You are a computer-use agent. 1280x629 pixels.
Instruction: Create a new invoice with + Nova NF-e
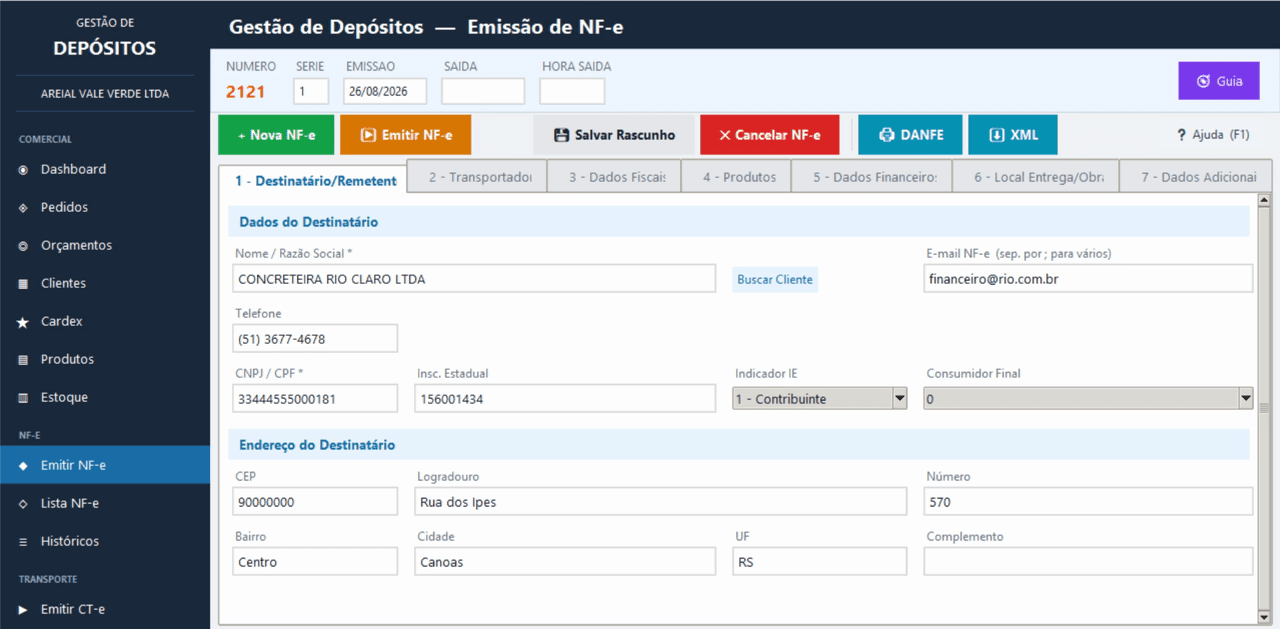pyautogui.click(x=276, y=135)
